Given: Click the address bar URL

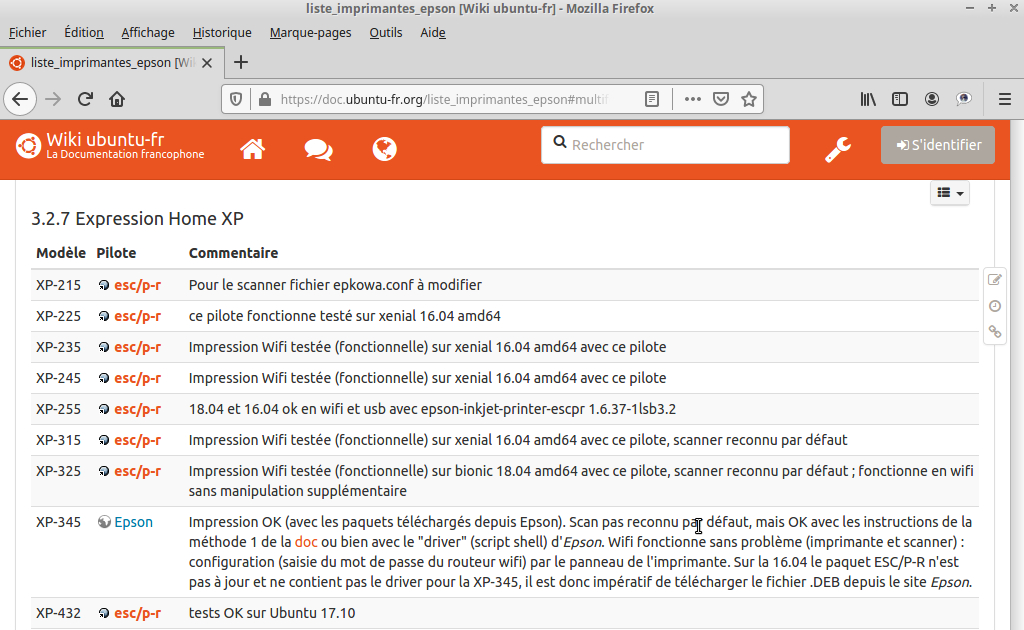Looking at the screenshot, I should (444, 99).
